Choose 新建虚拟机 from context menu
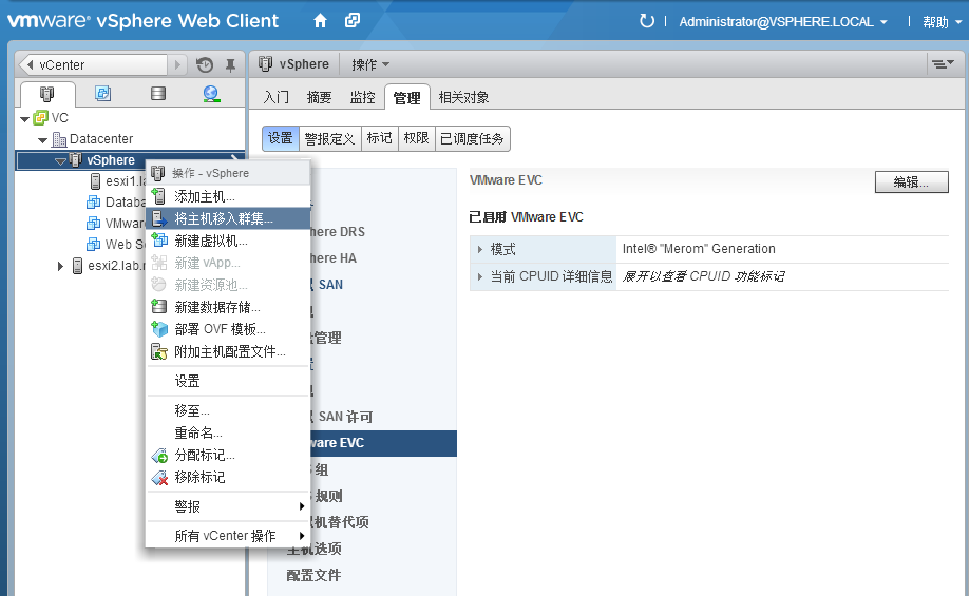The image size is (970, 597). [228, 241]
